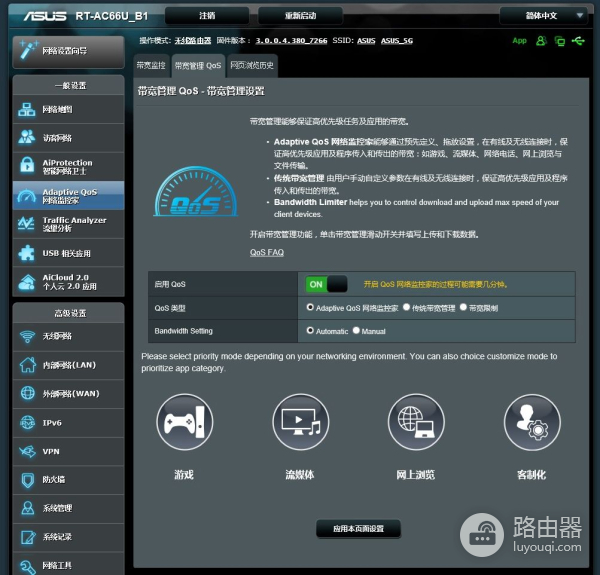Image resolution: width=600 pixels, height=575 pixels.
Task: Click the Reboot (重新启动) button
Action: pyautogui.click(x=300, y=16)
